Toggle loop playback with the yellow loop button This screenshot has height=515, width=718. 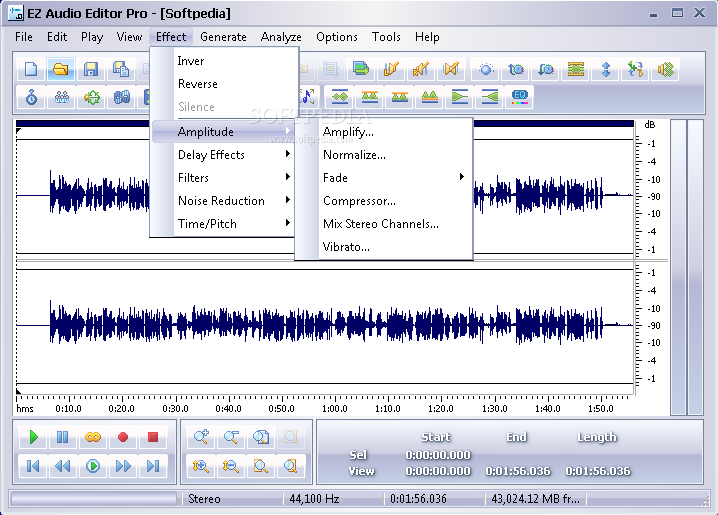(x=93, y=437)
